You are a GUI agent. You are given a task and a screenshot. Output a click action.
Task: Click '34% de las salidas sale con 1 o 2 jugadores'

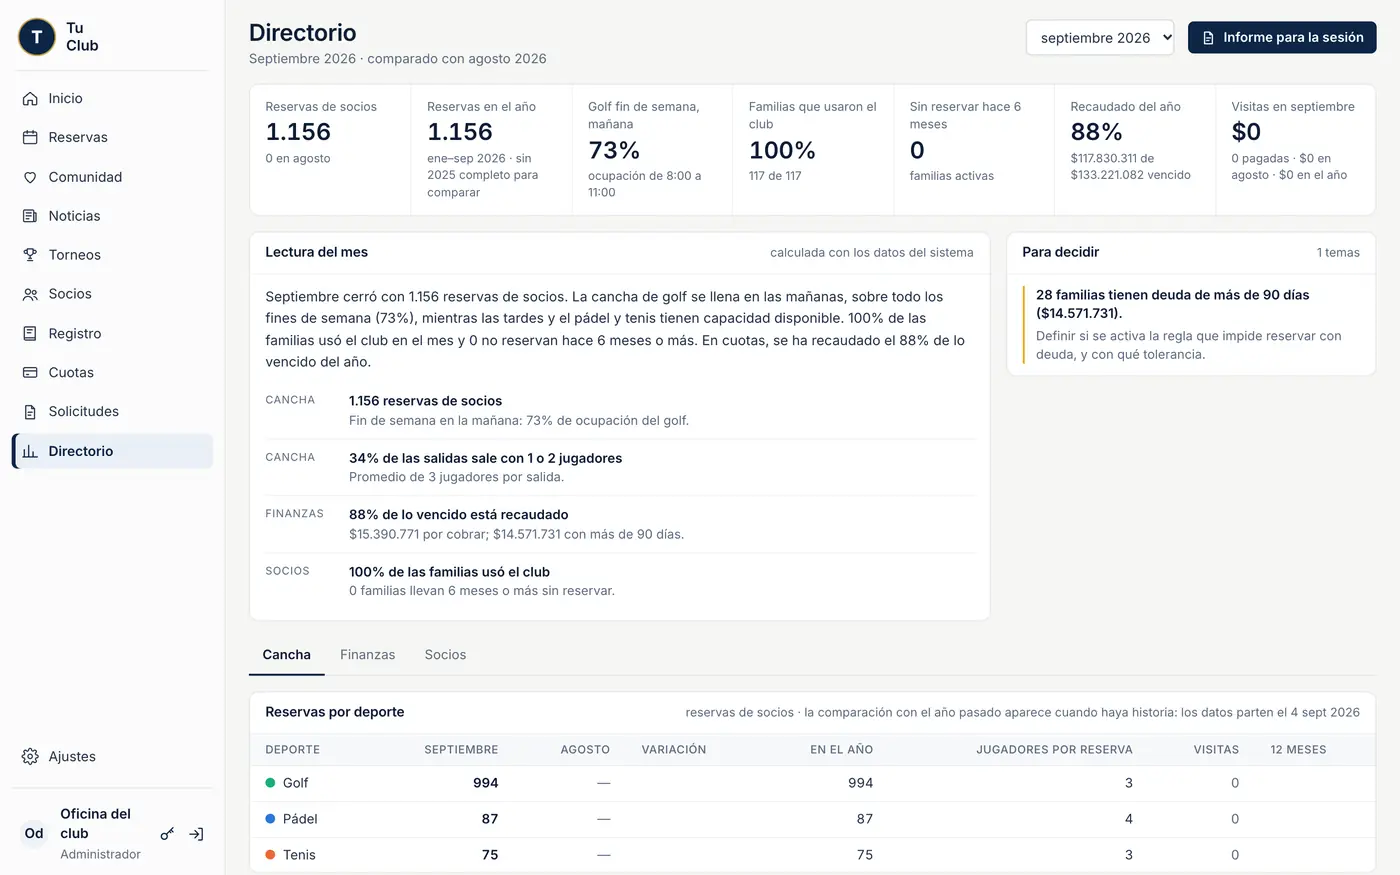tap(485, 458)
